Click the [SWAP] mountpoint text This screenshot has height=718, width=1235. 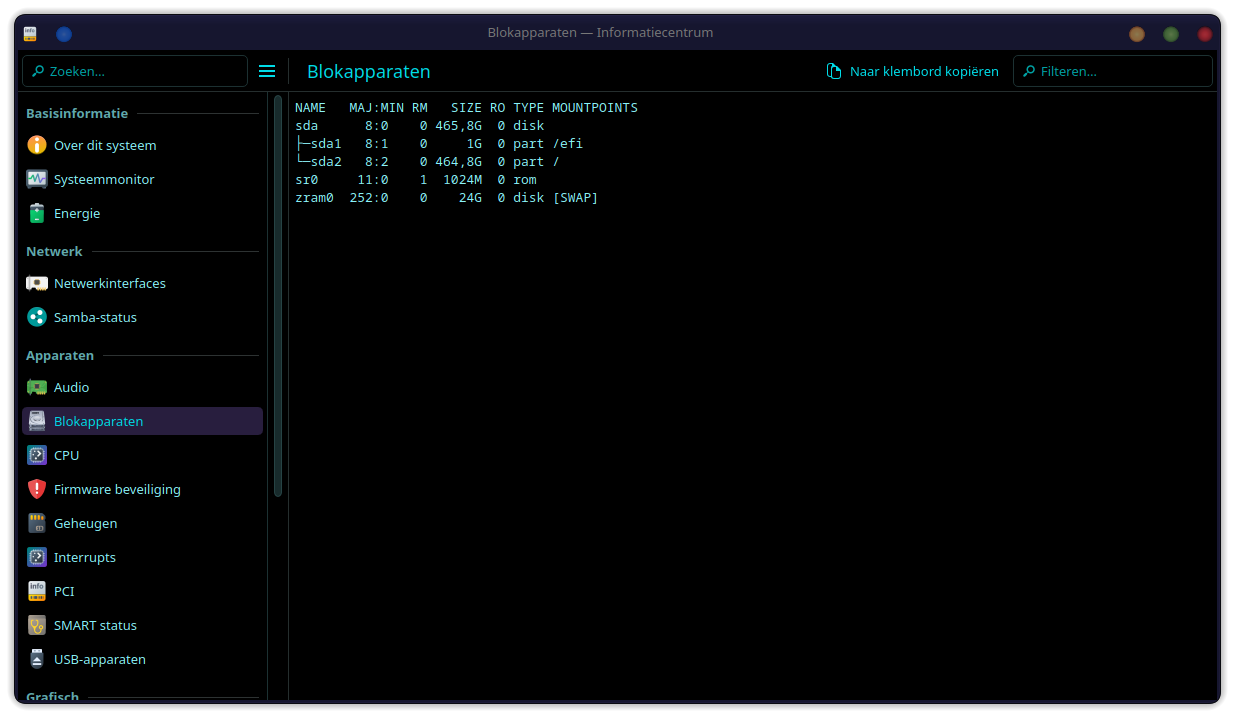575,198
